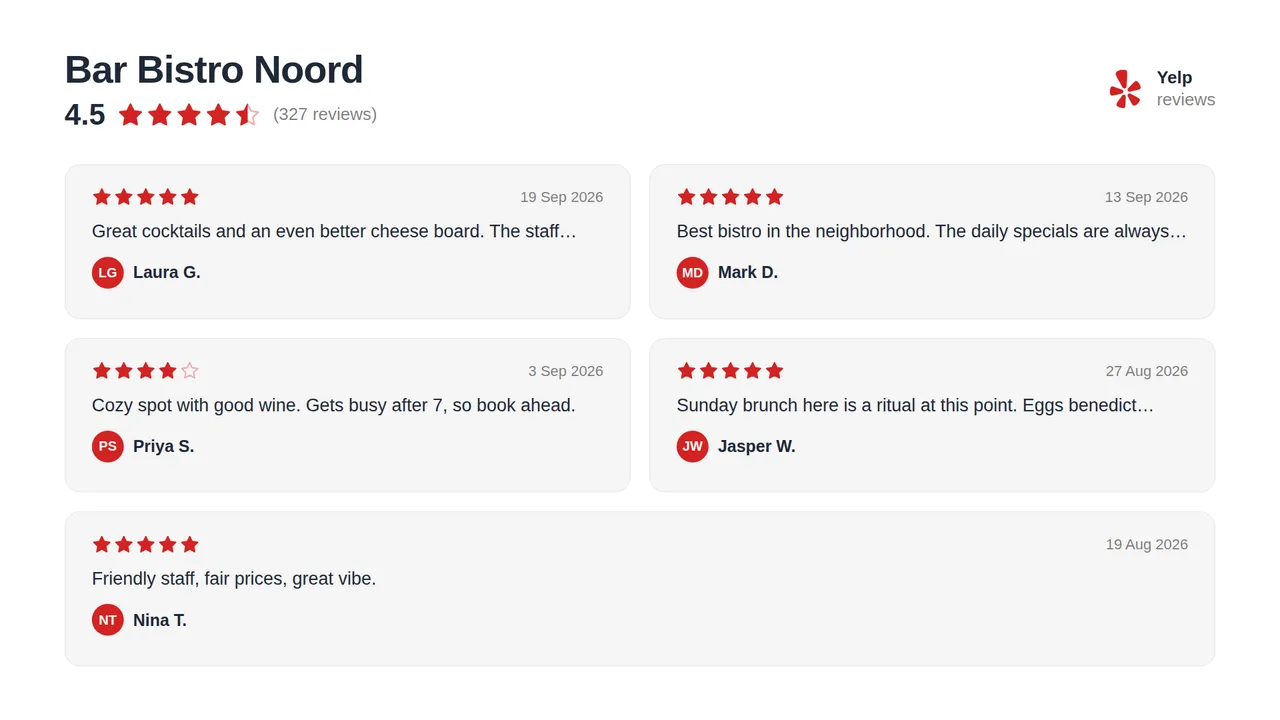Expand the truncated daily specials review text
1280x720 pixels.
click(x=932, y=231)
